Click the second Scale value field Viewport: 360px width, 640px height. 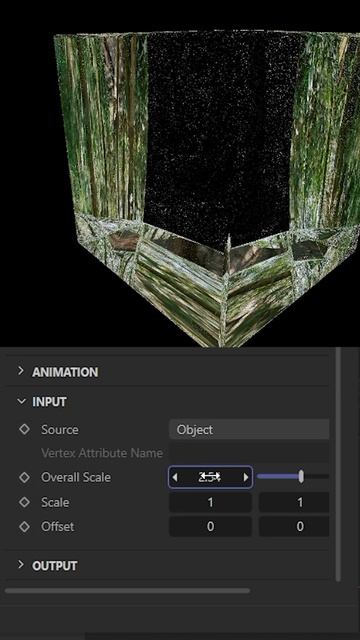[x=294, y=502]
